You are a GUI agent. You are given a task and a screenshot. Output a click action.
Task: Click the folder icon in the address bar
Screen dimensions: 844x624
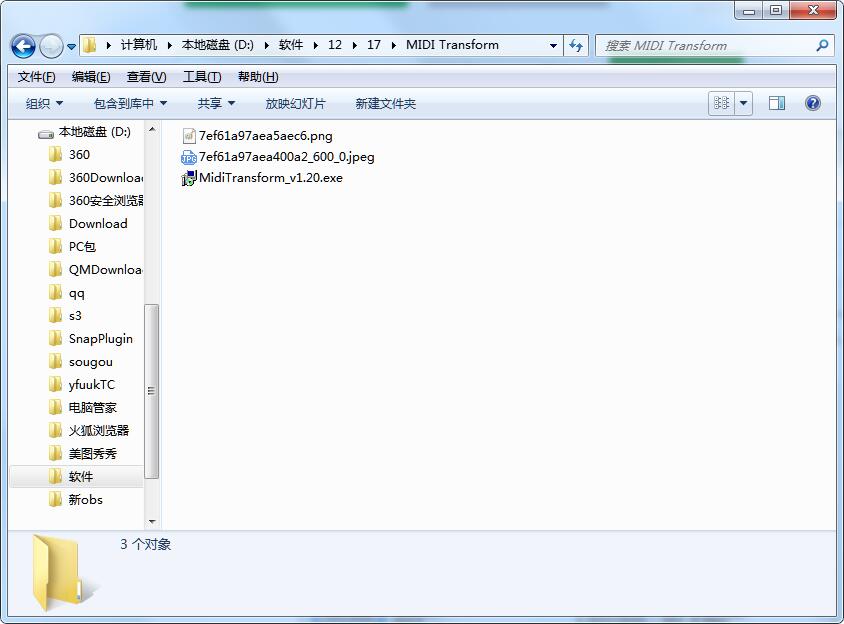(90, 45)
